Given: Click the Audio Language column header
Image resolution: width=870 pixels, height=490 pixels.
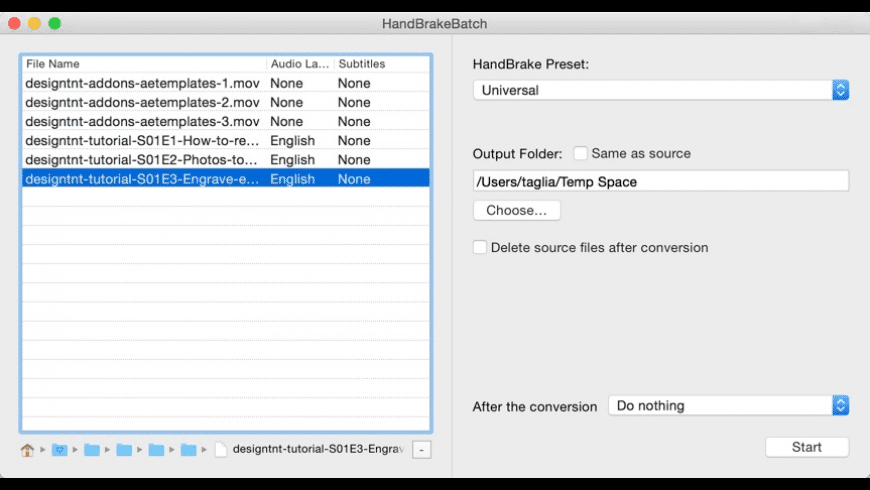Looking at the screenshot, I should point(300,64).
